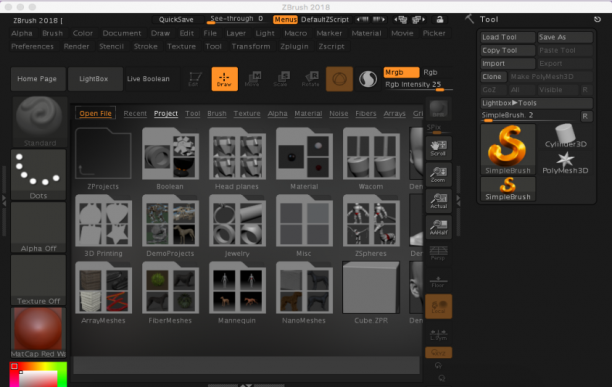Choose the Move transform icon

click(x=253, y=79)
